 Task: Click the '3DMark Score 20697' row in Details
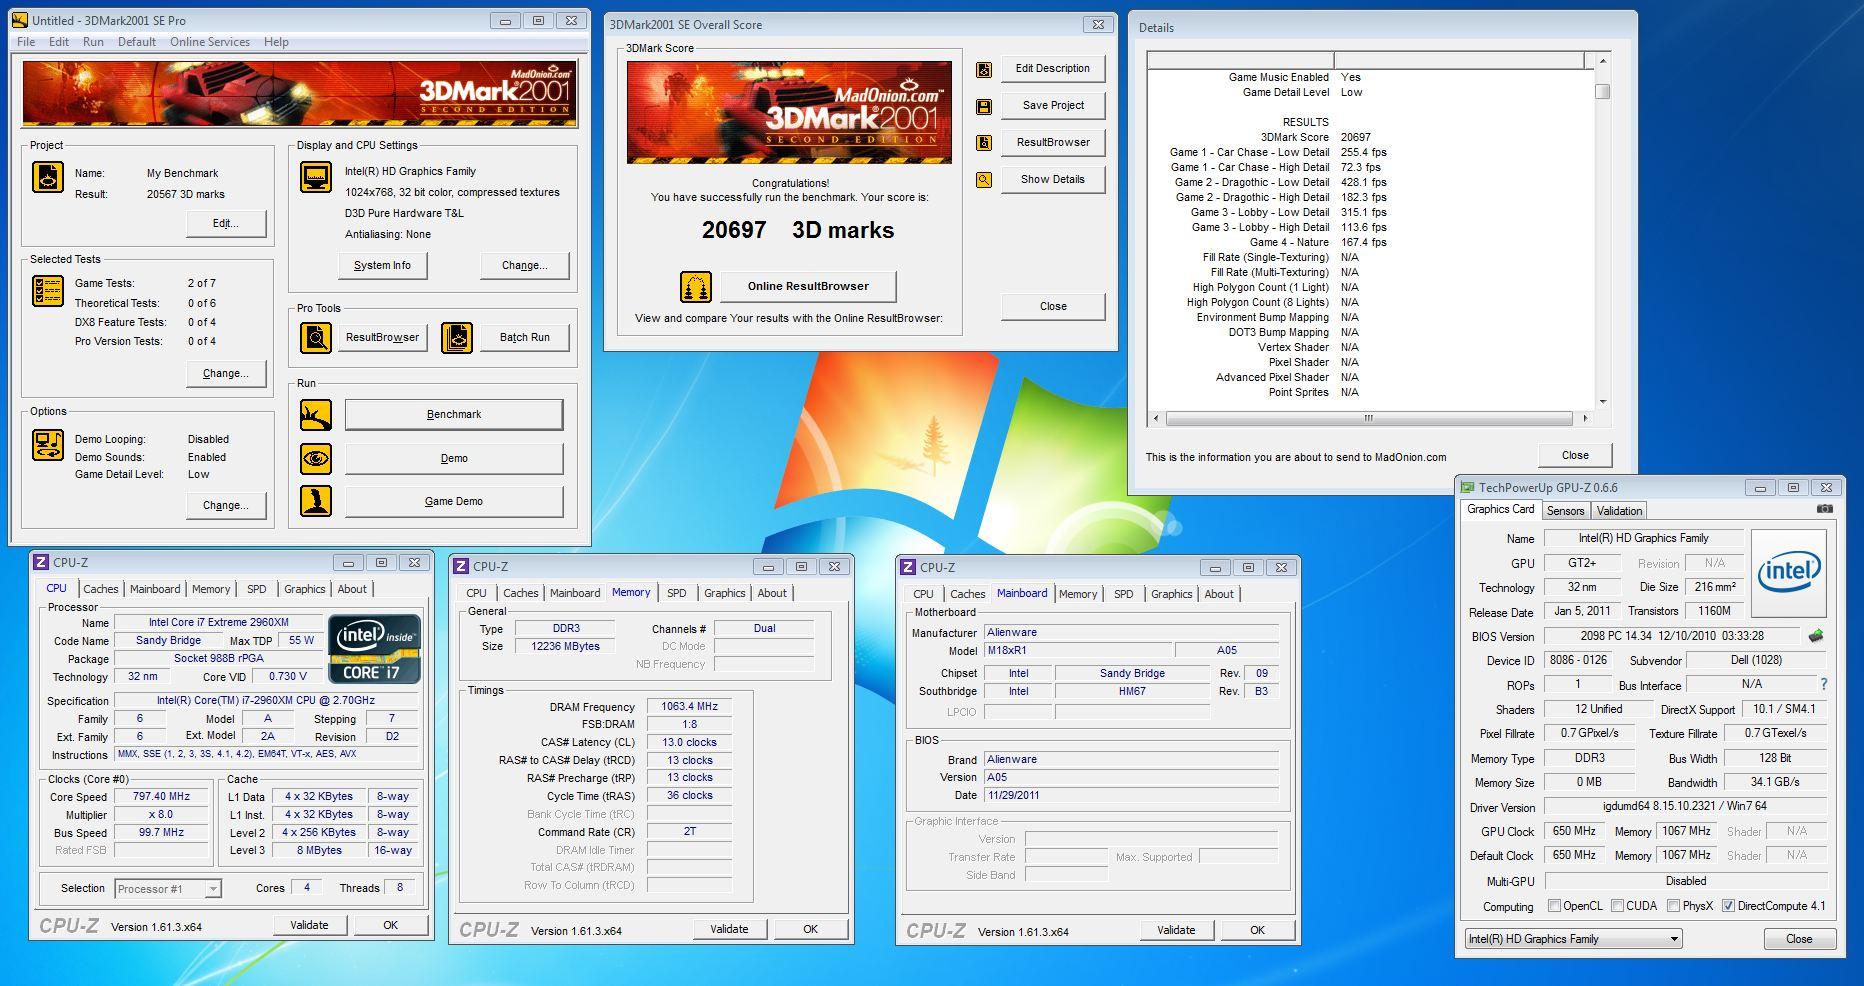[x=1314, y=137]
